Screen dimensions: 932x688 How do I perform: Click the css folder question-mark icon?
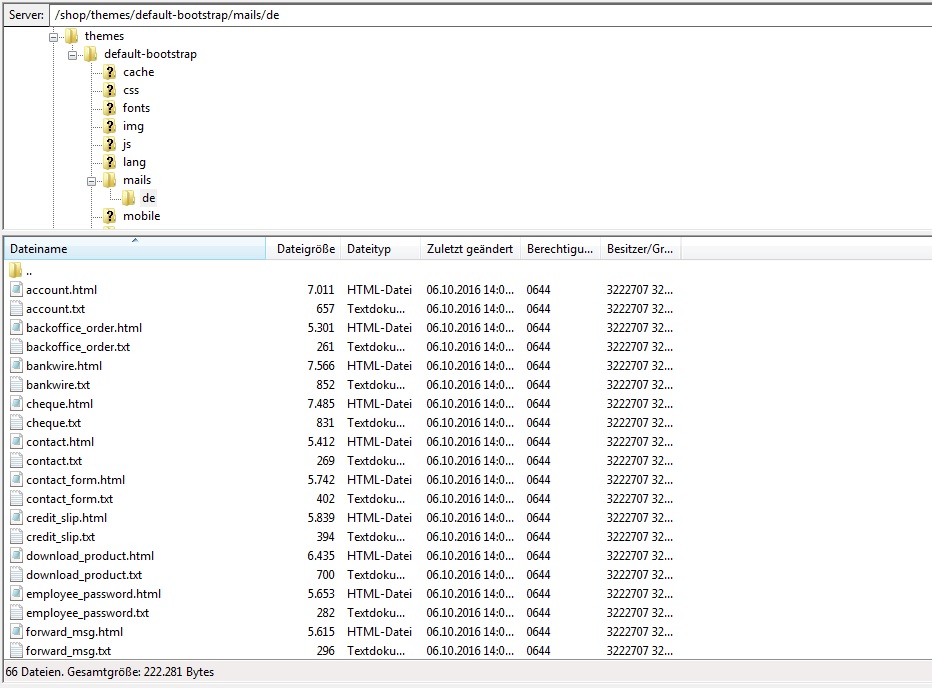pos(109,90)
